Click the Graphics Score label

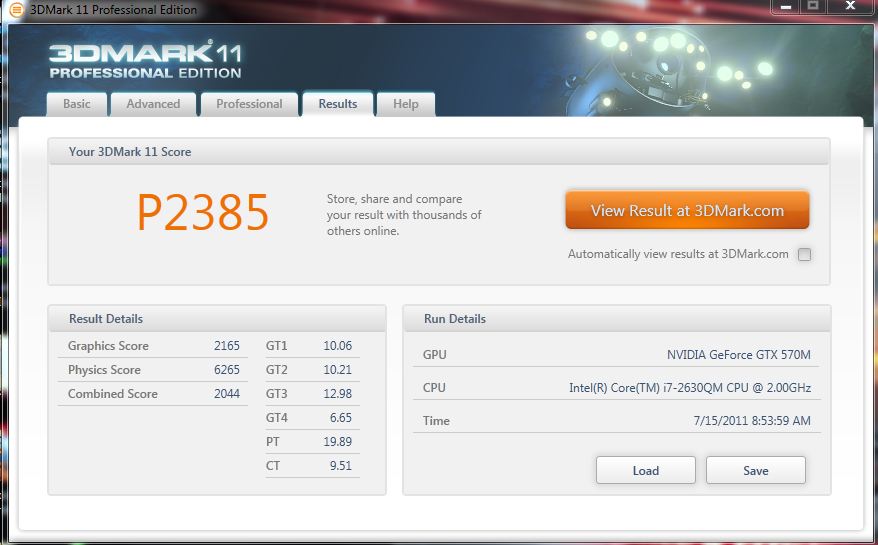[108, 346]
